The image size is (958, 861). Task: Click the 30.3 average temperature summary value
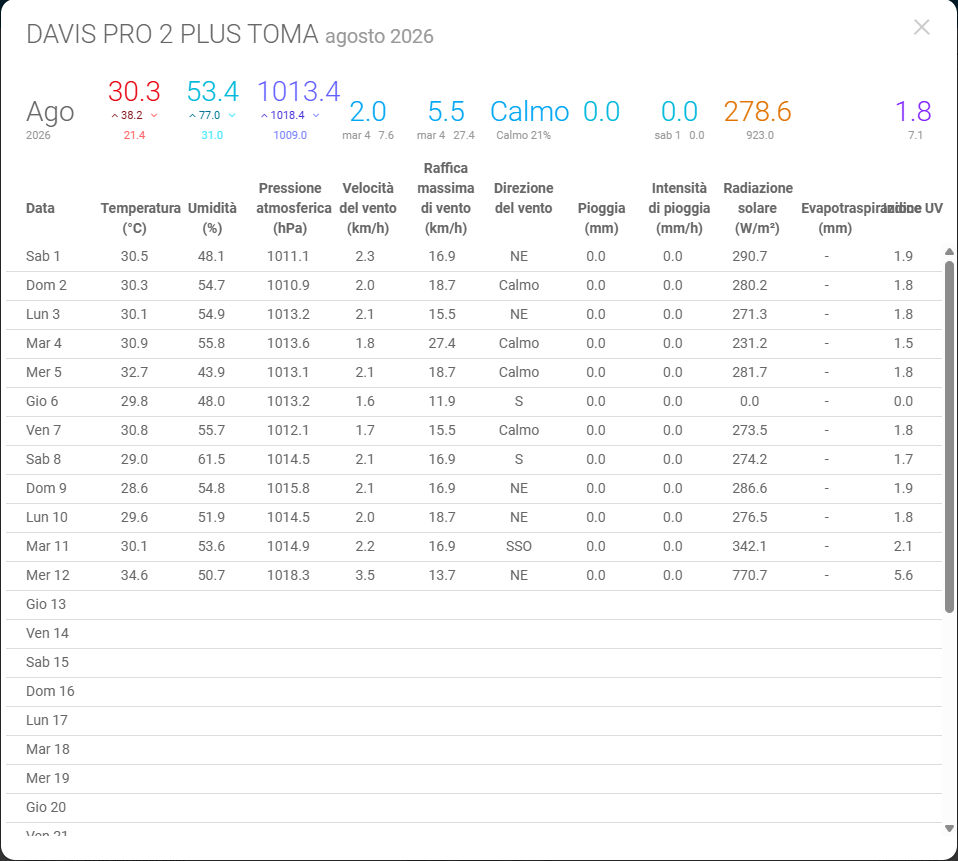click(x=134, y=92)
